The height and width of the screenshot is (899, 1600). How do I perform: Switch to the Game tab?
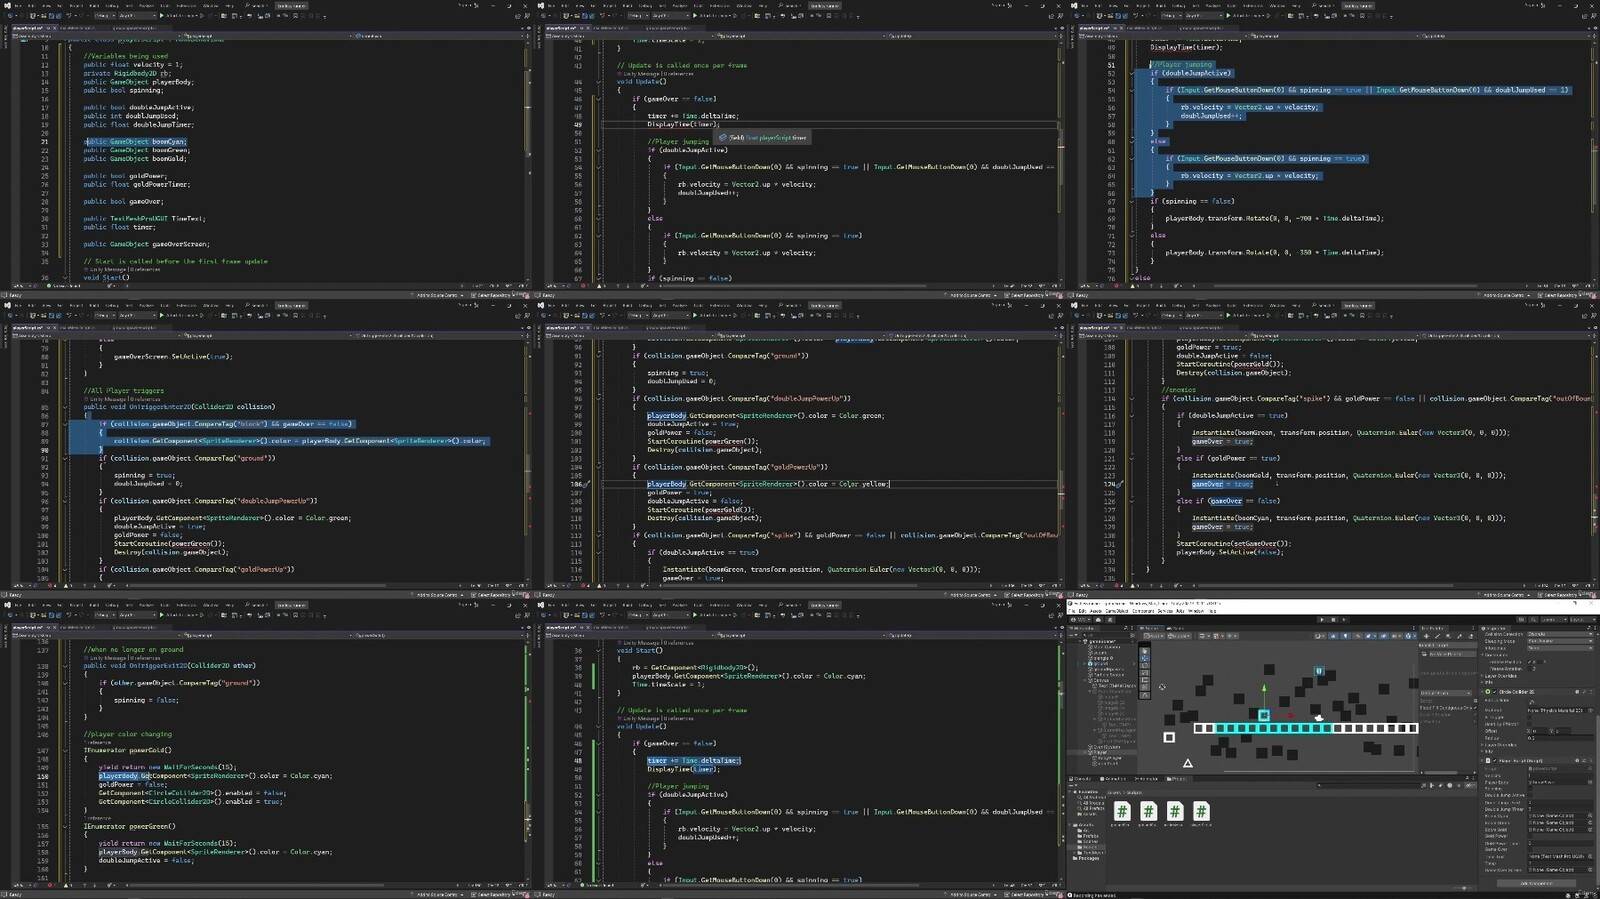pos(1176,628)
